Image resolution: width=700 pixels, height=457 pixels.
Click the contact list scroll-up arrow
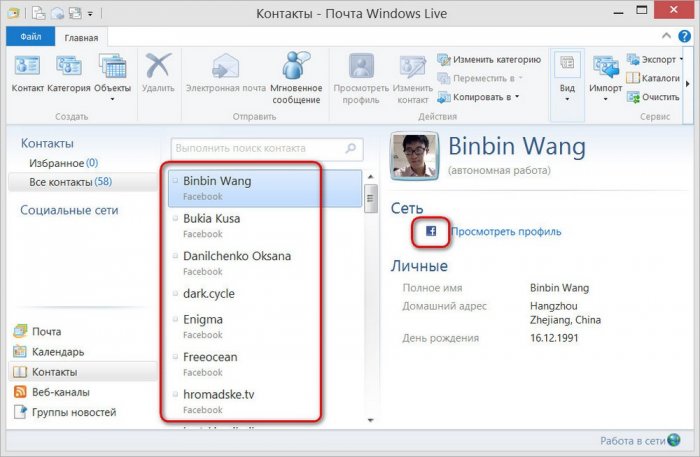click(371, 177)
